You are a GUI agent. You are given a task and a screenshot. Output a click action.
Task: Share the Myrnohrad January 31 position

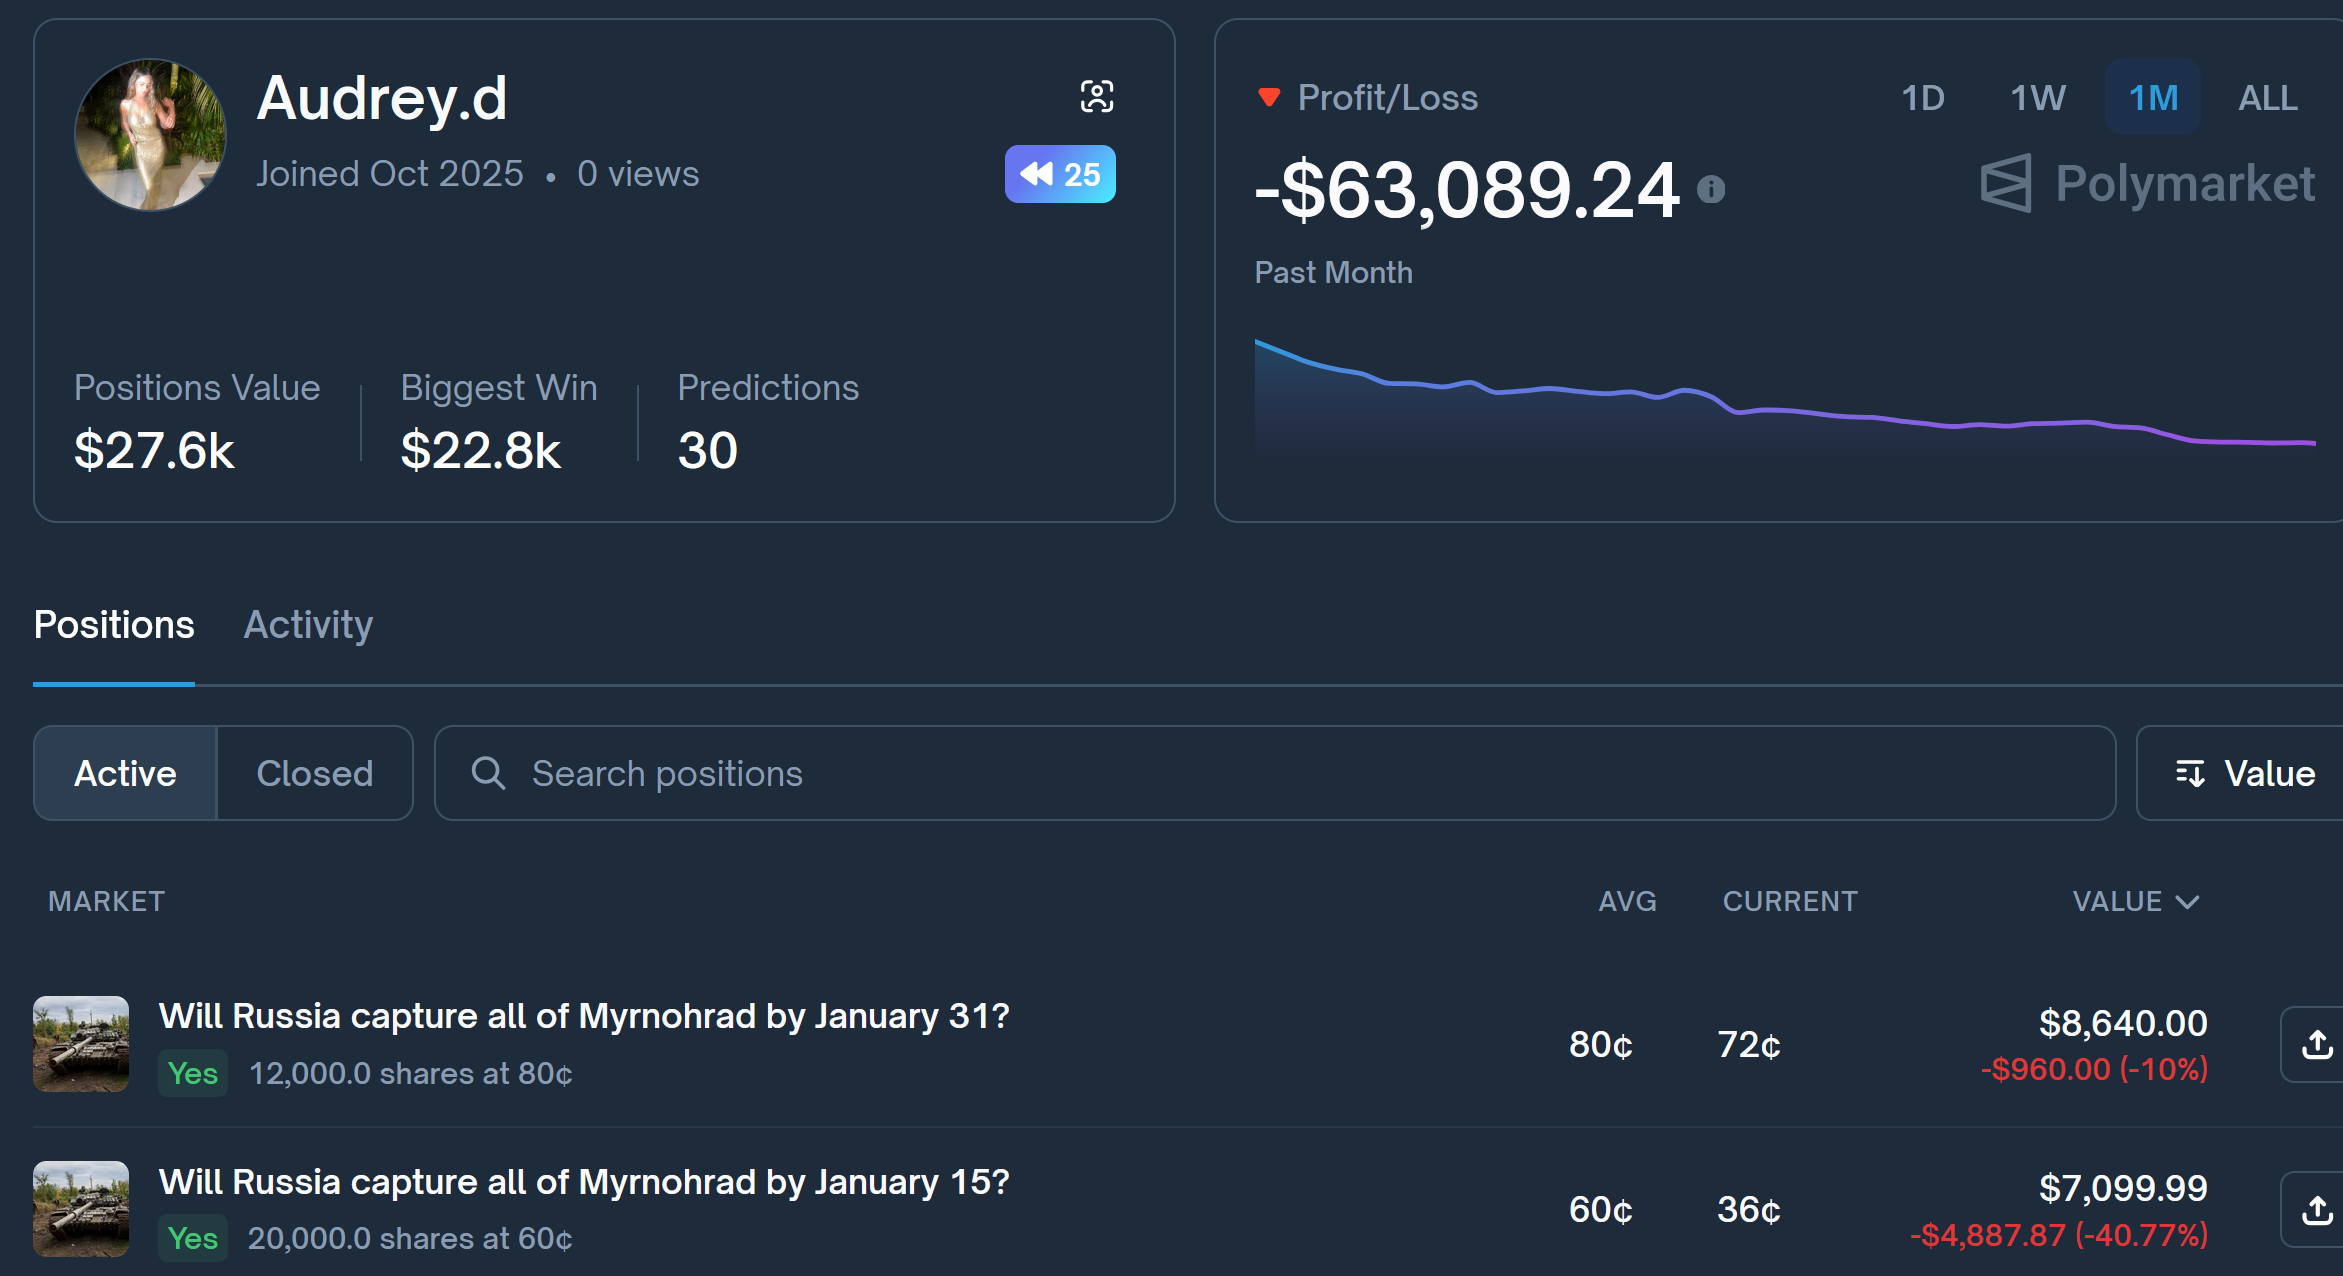2315,1044
